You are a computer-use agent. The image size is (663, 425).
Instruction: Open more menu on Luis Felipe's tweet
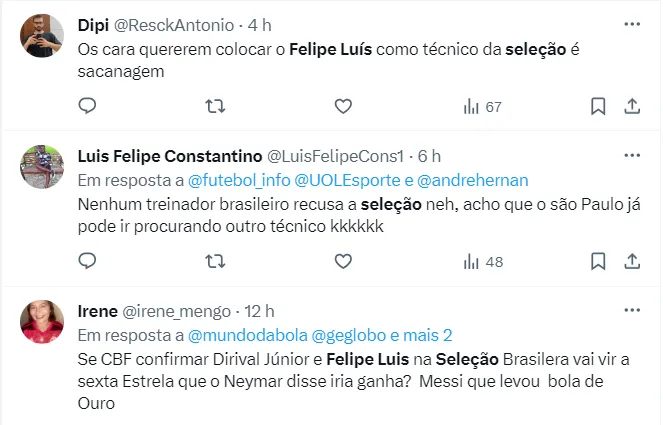point(632,156)
